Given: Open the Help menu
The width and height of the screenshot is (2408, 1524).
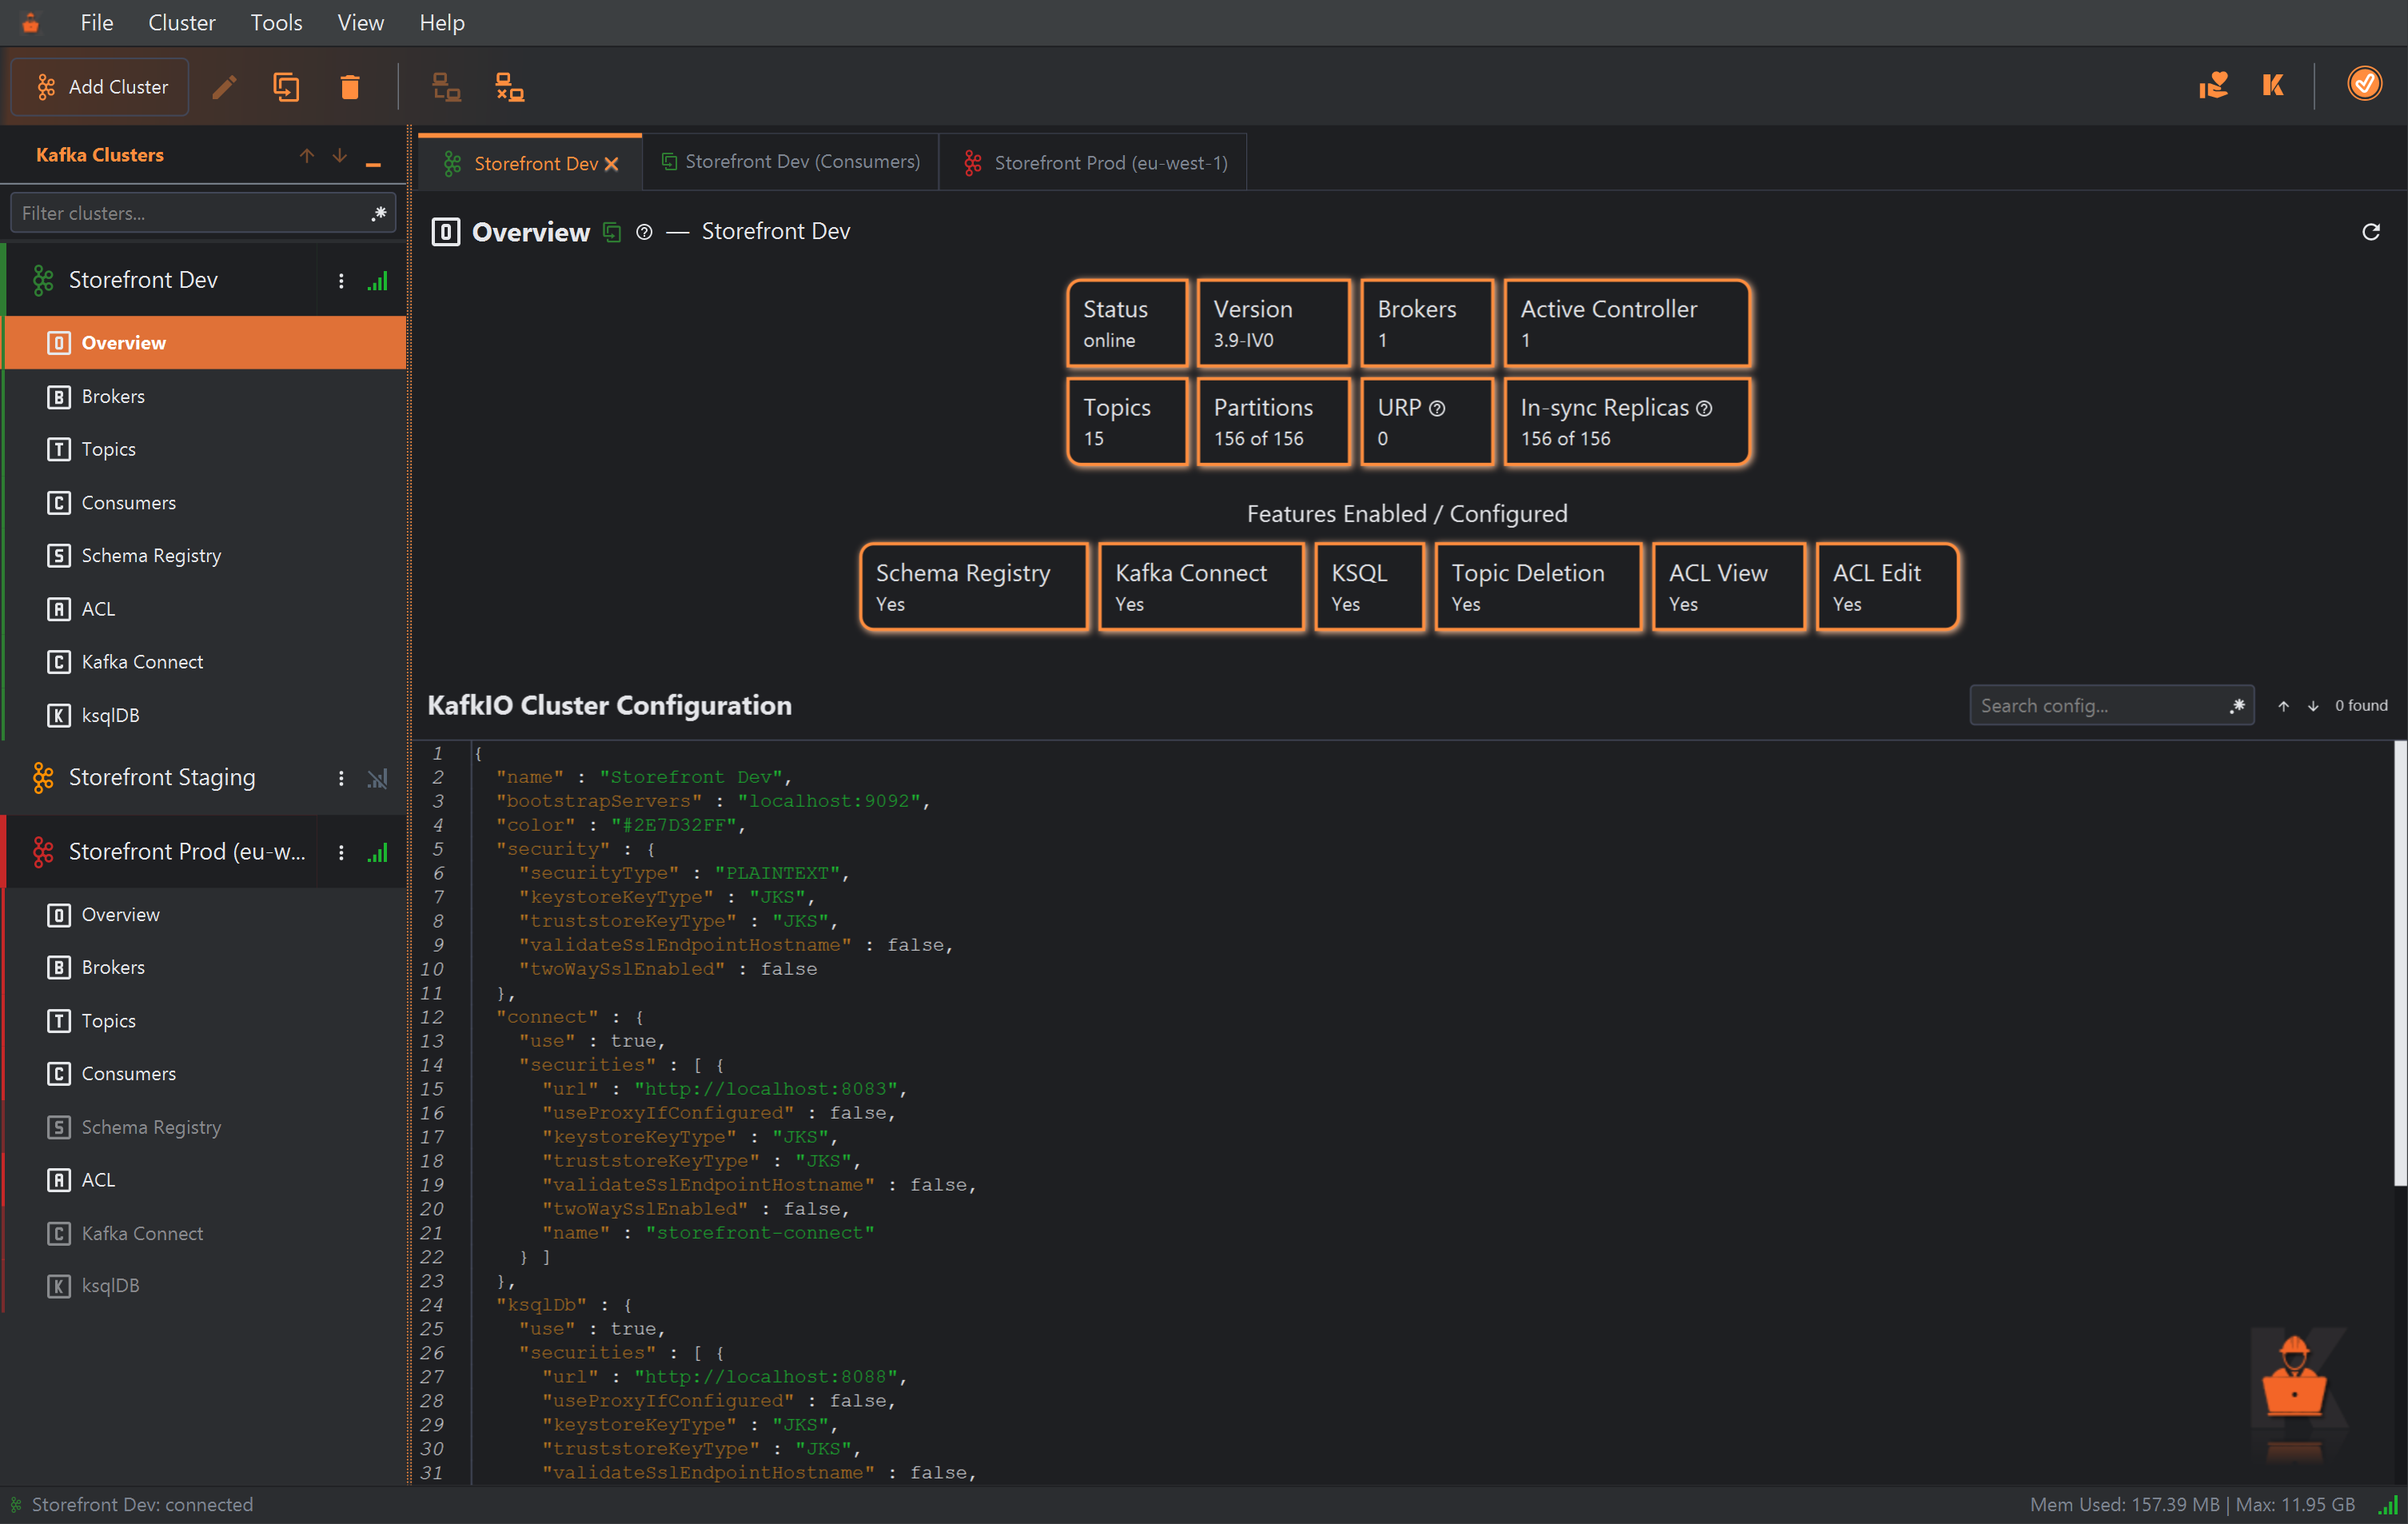Looking at the screenshot, I should coord(442,22).
